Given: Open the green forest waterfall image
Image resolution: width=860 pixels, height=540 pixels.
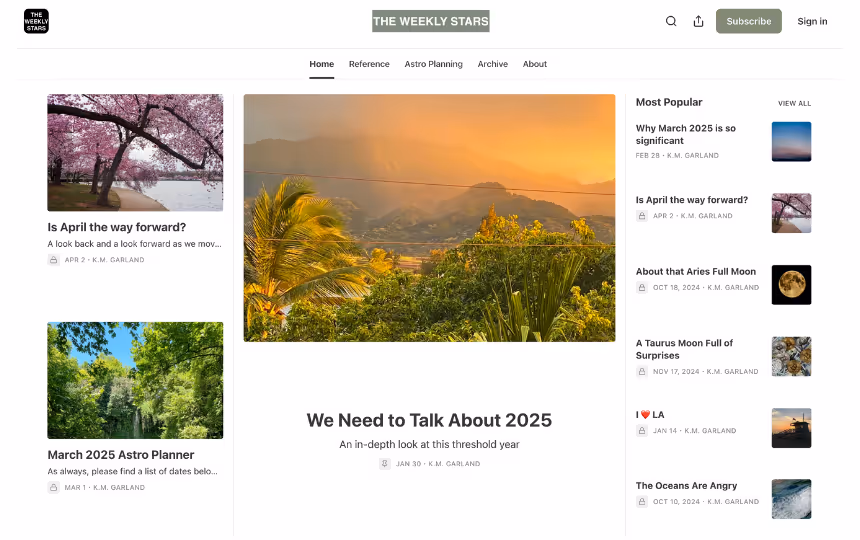Looking at the screenshot, I should tap(135, 380).
